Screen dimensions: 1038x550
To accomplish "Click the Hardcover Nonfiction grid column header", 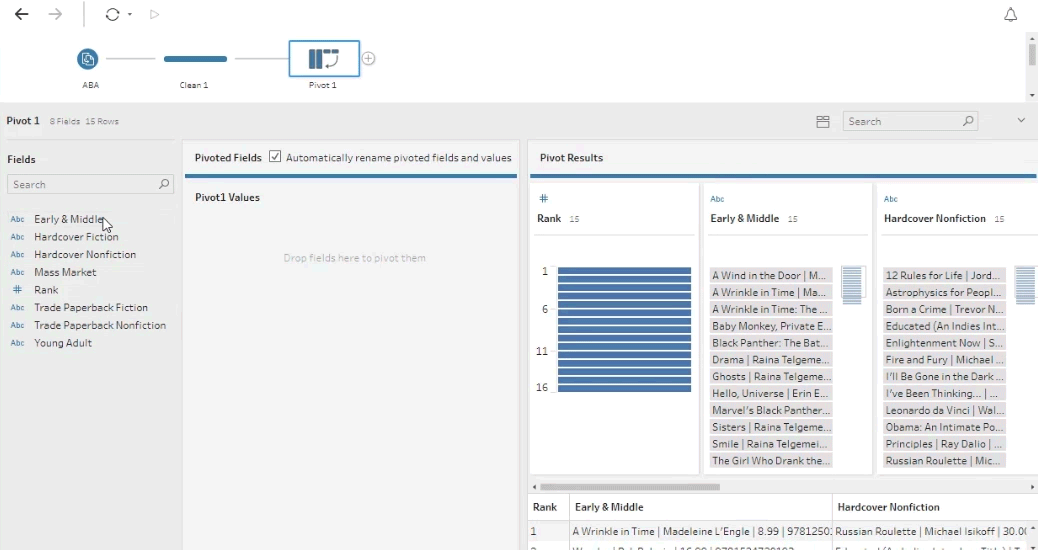I will pos(888,507).
